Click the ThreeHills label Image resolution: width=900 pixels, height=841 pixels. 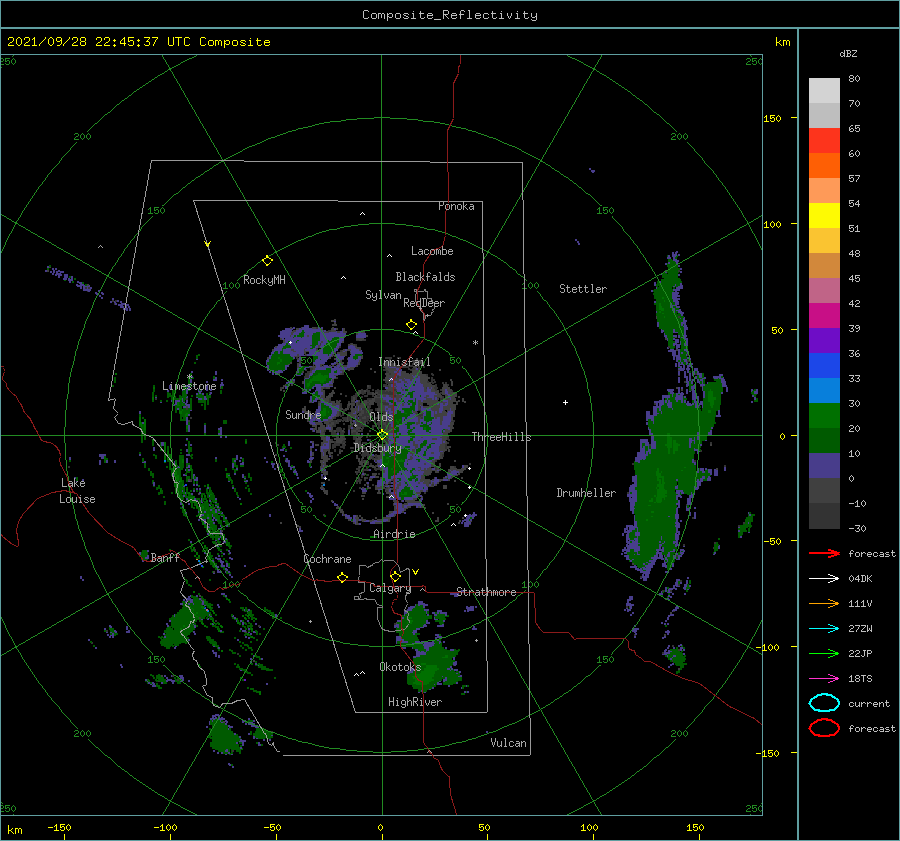[502, 437]
